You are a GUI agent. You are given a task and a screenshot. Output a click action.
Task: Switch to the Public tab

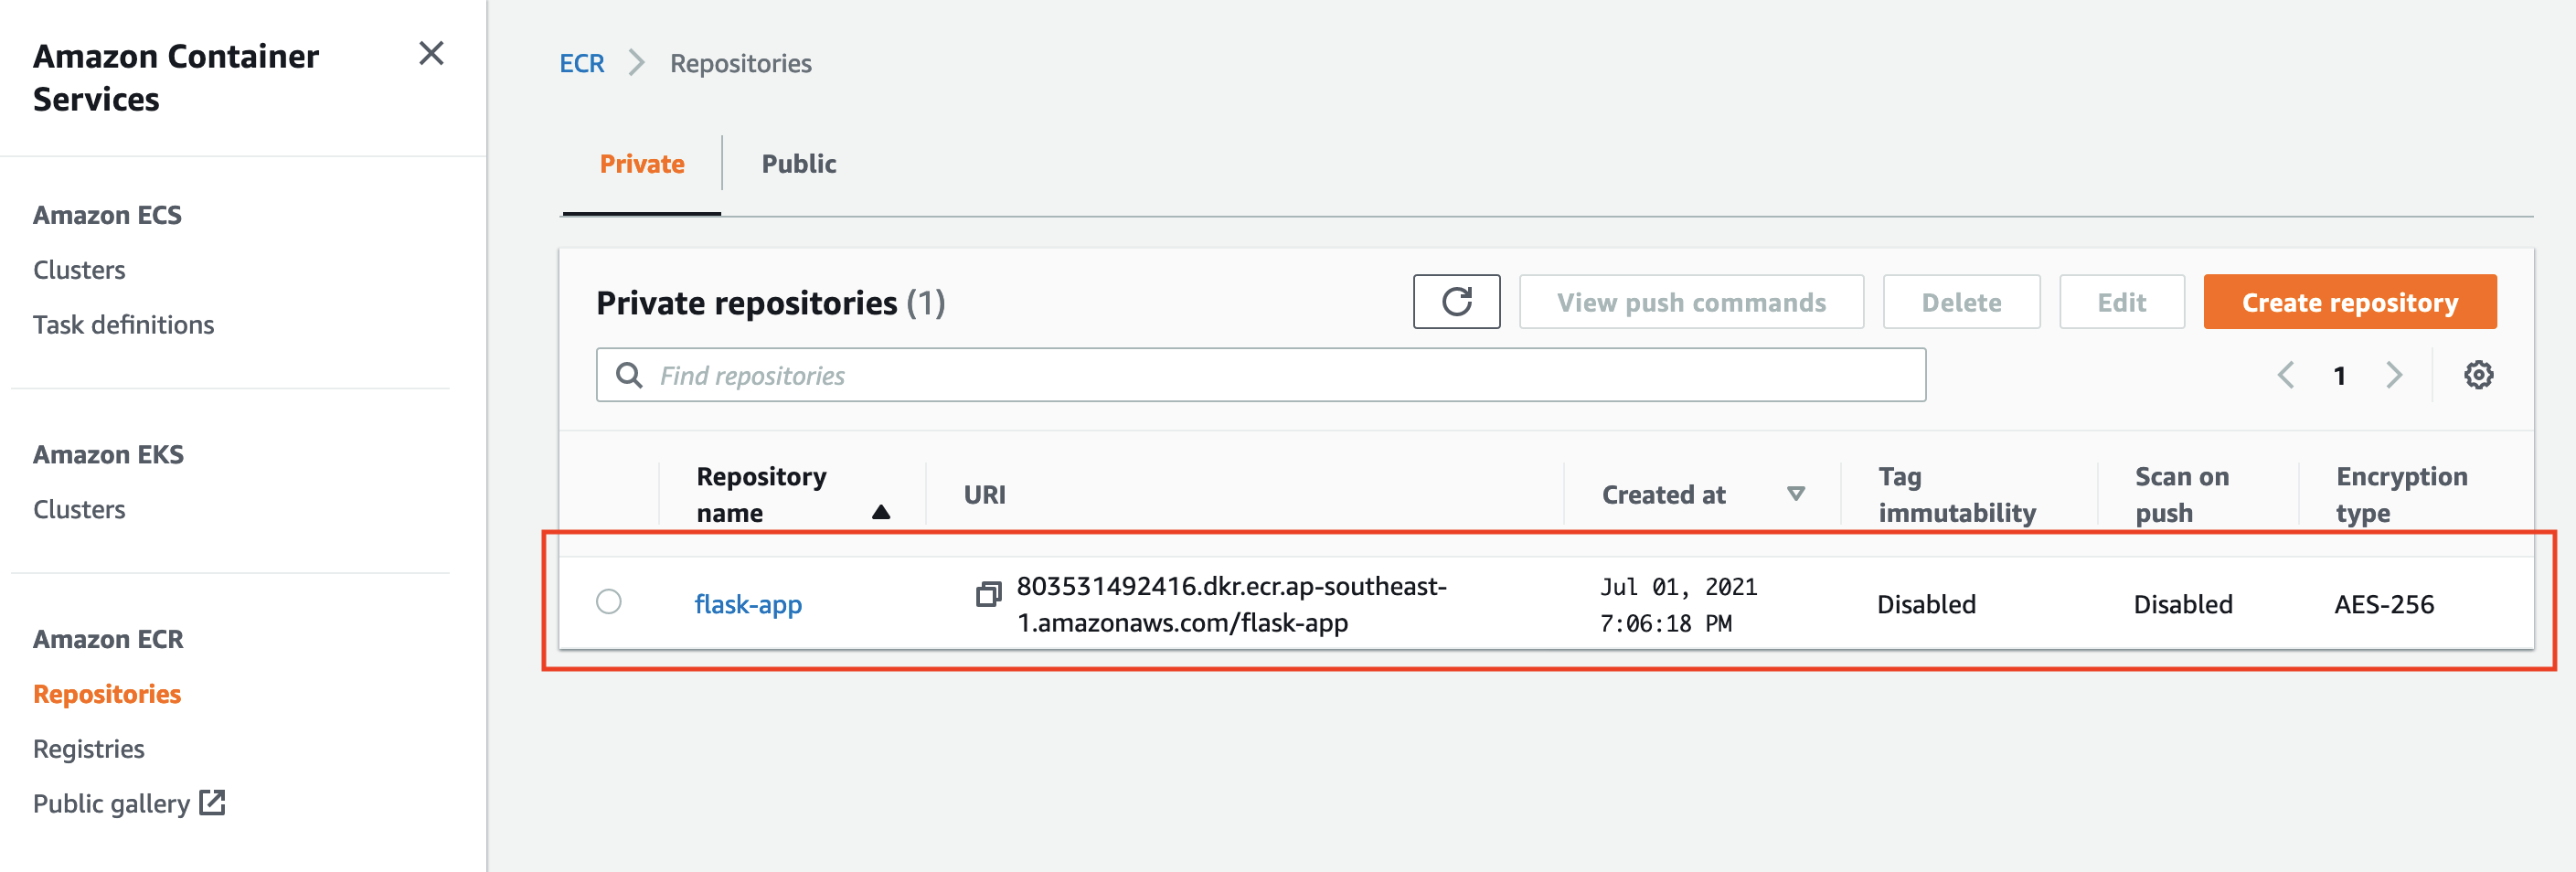click(x=799, y=164)
